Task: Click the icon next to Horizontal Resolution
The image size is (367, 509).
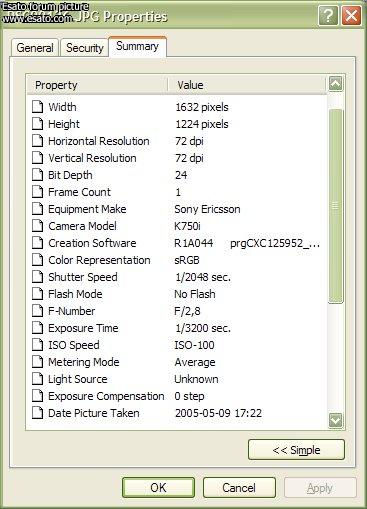Action: pos(37,141)
